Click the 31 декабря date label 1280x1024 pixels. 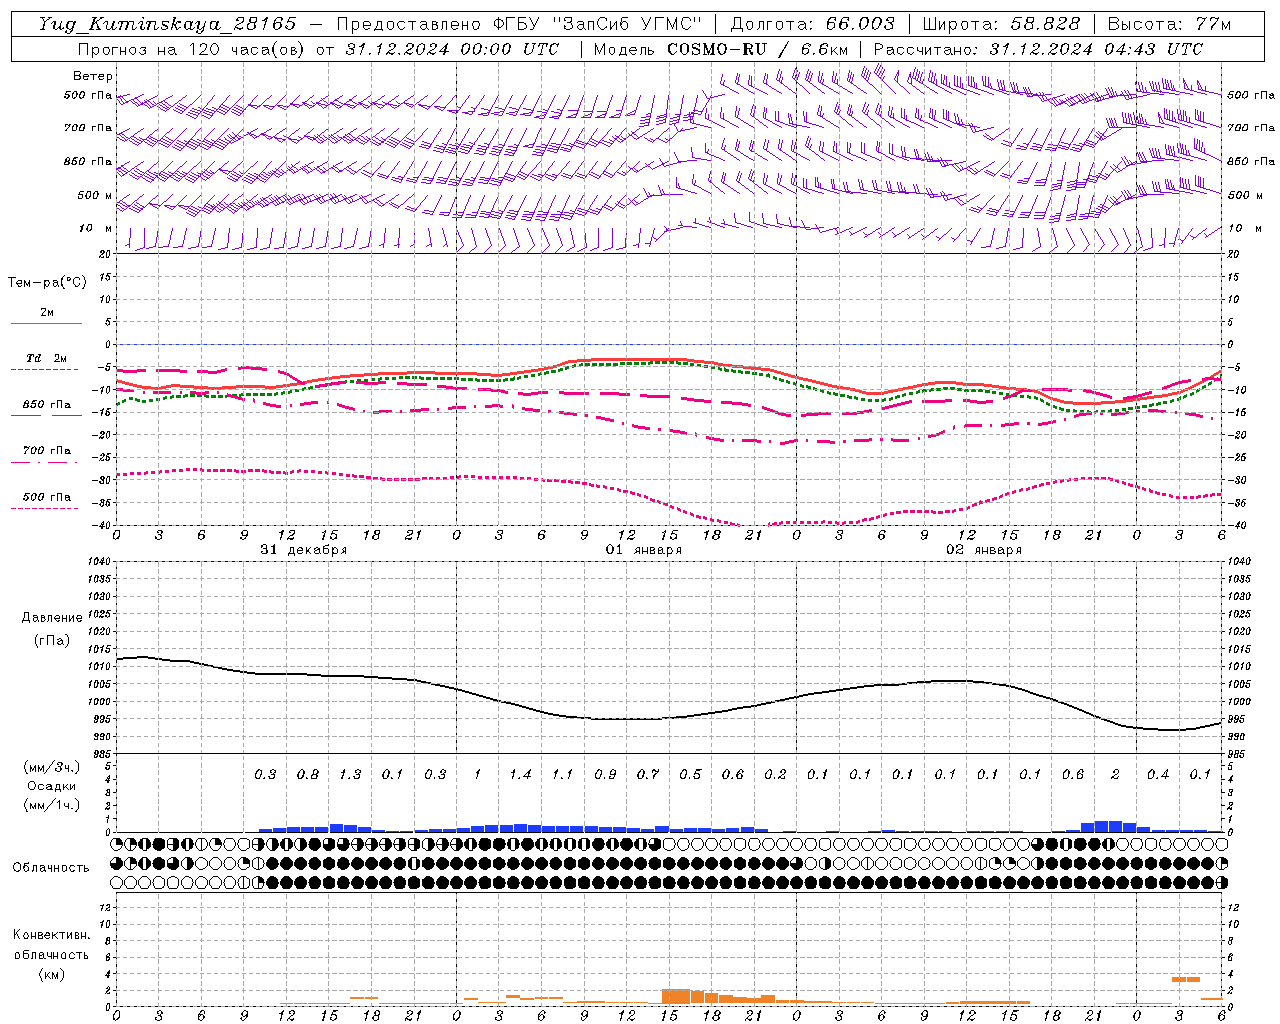point(304,550)
